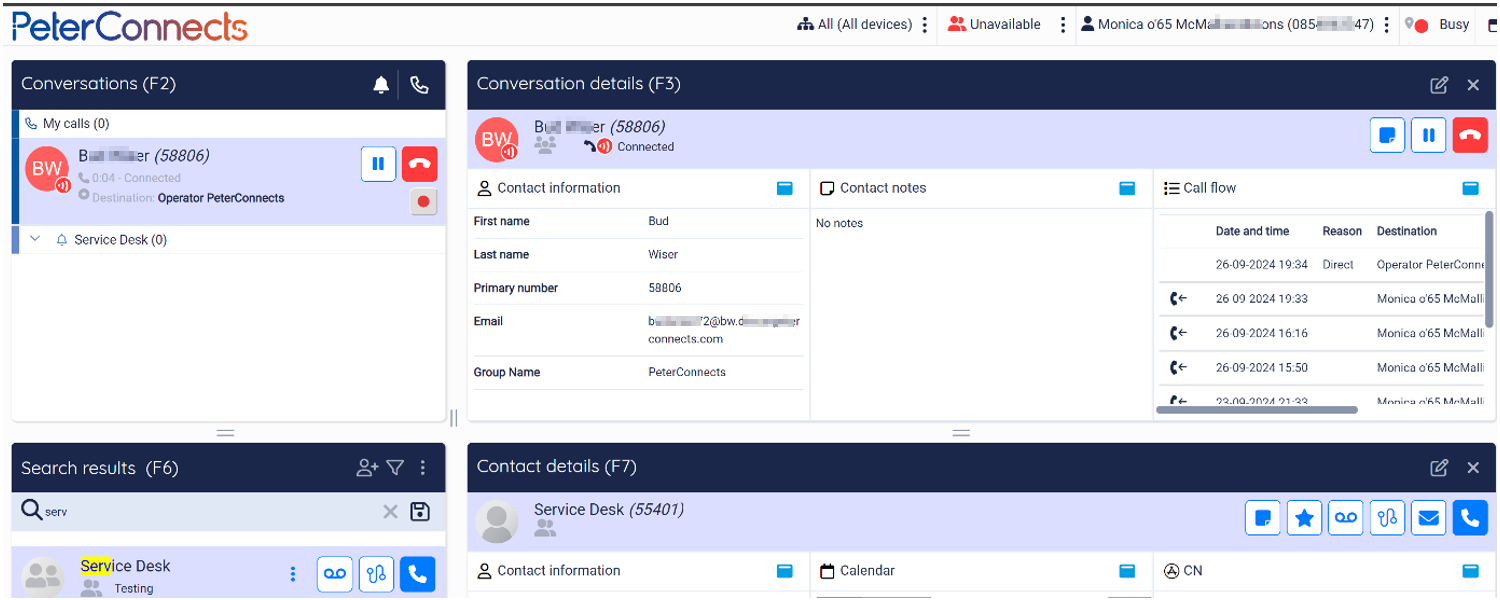This screenshot has width=1500, height=600.
Task: Select the 26-09-2024 15:50 call flow row
Action: click(1321, 367)
